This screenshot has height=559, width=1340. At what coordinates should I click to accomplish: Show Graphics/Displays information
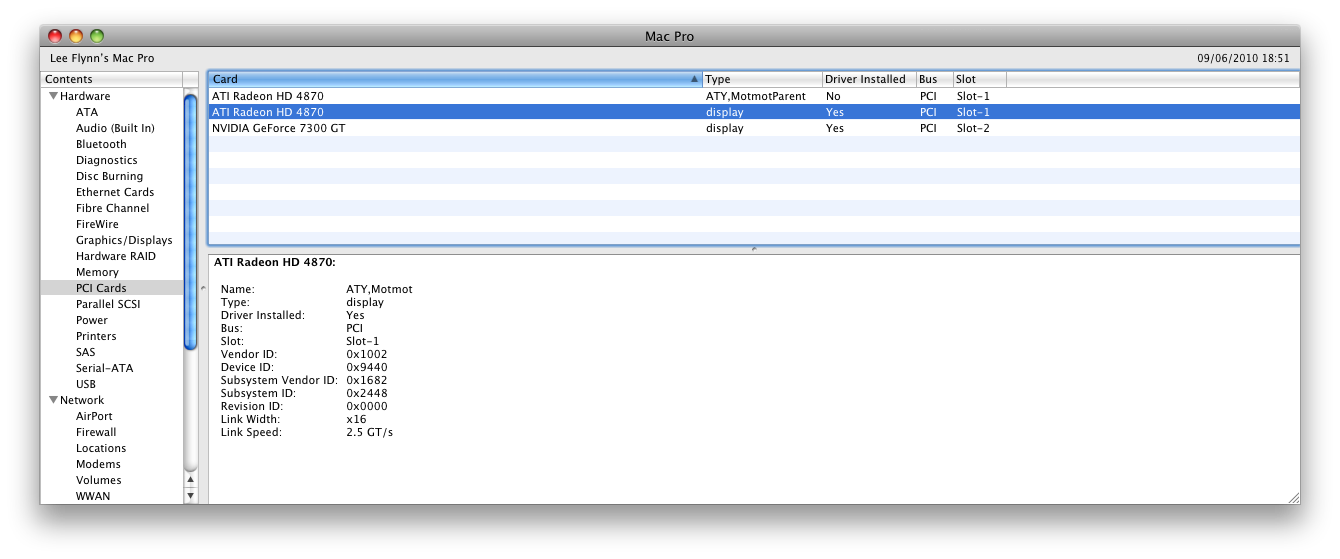pyautogui.click(x=124, y=240)
